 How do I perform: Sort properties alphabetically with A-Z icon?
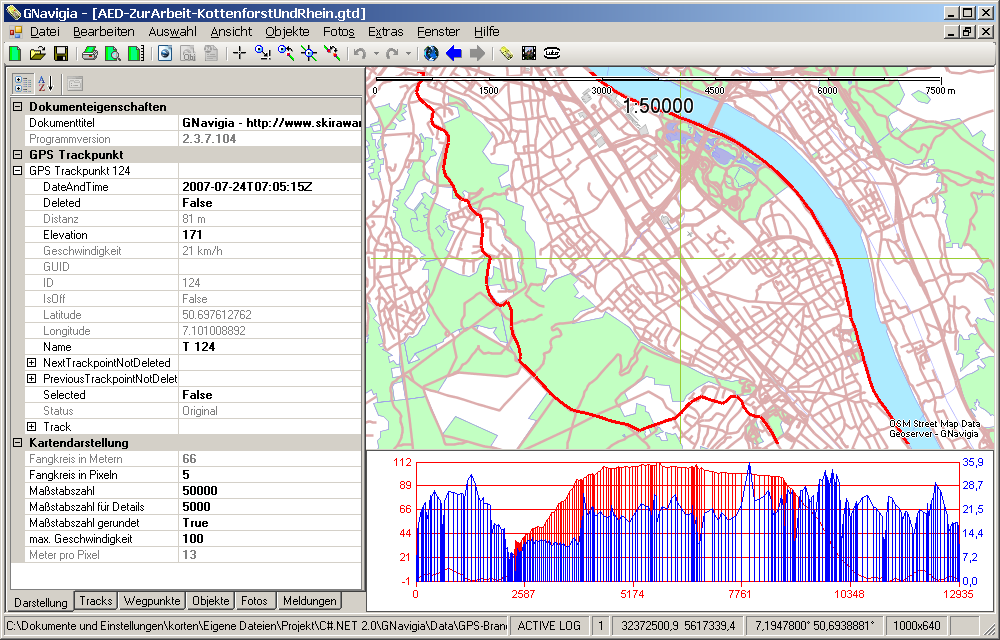click(46, 84)
